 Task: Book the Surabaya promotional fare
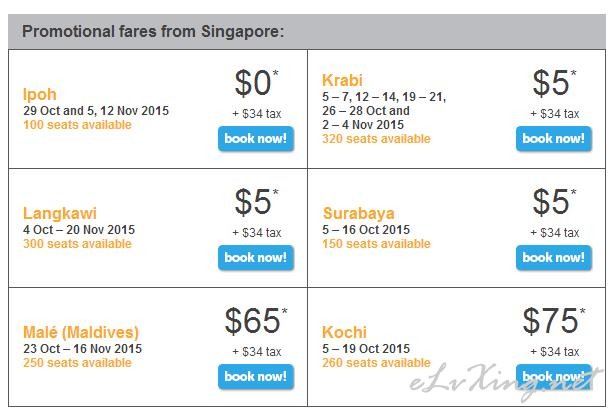(x=554, y=258)
